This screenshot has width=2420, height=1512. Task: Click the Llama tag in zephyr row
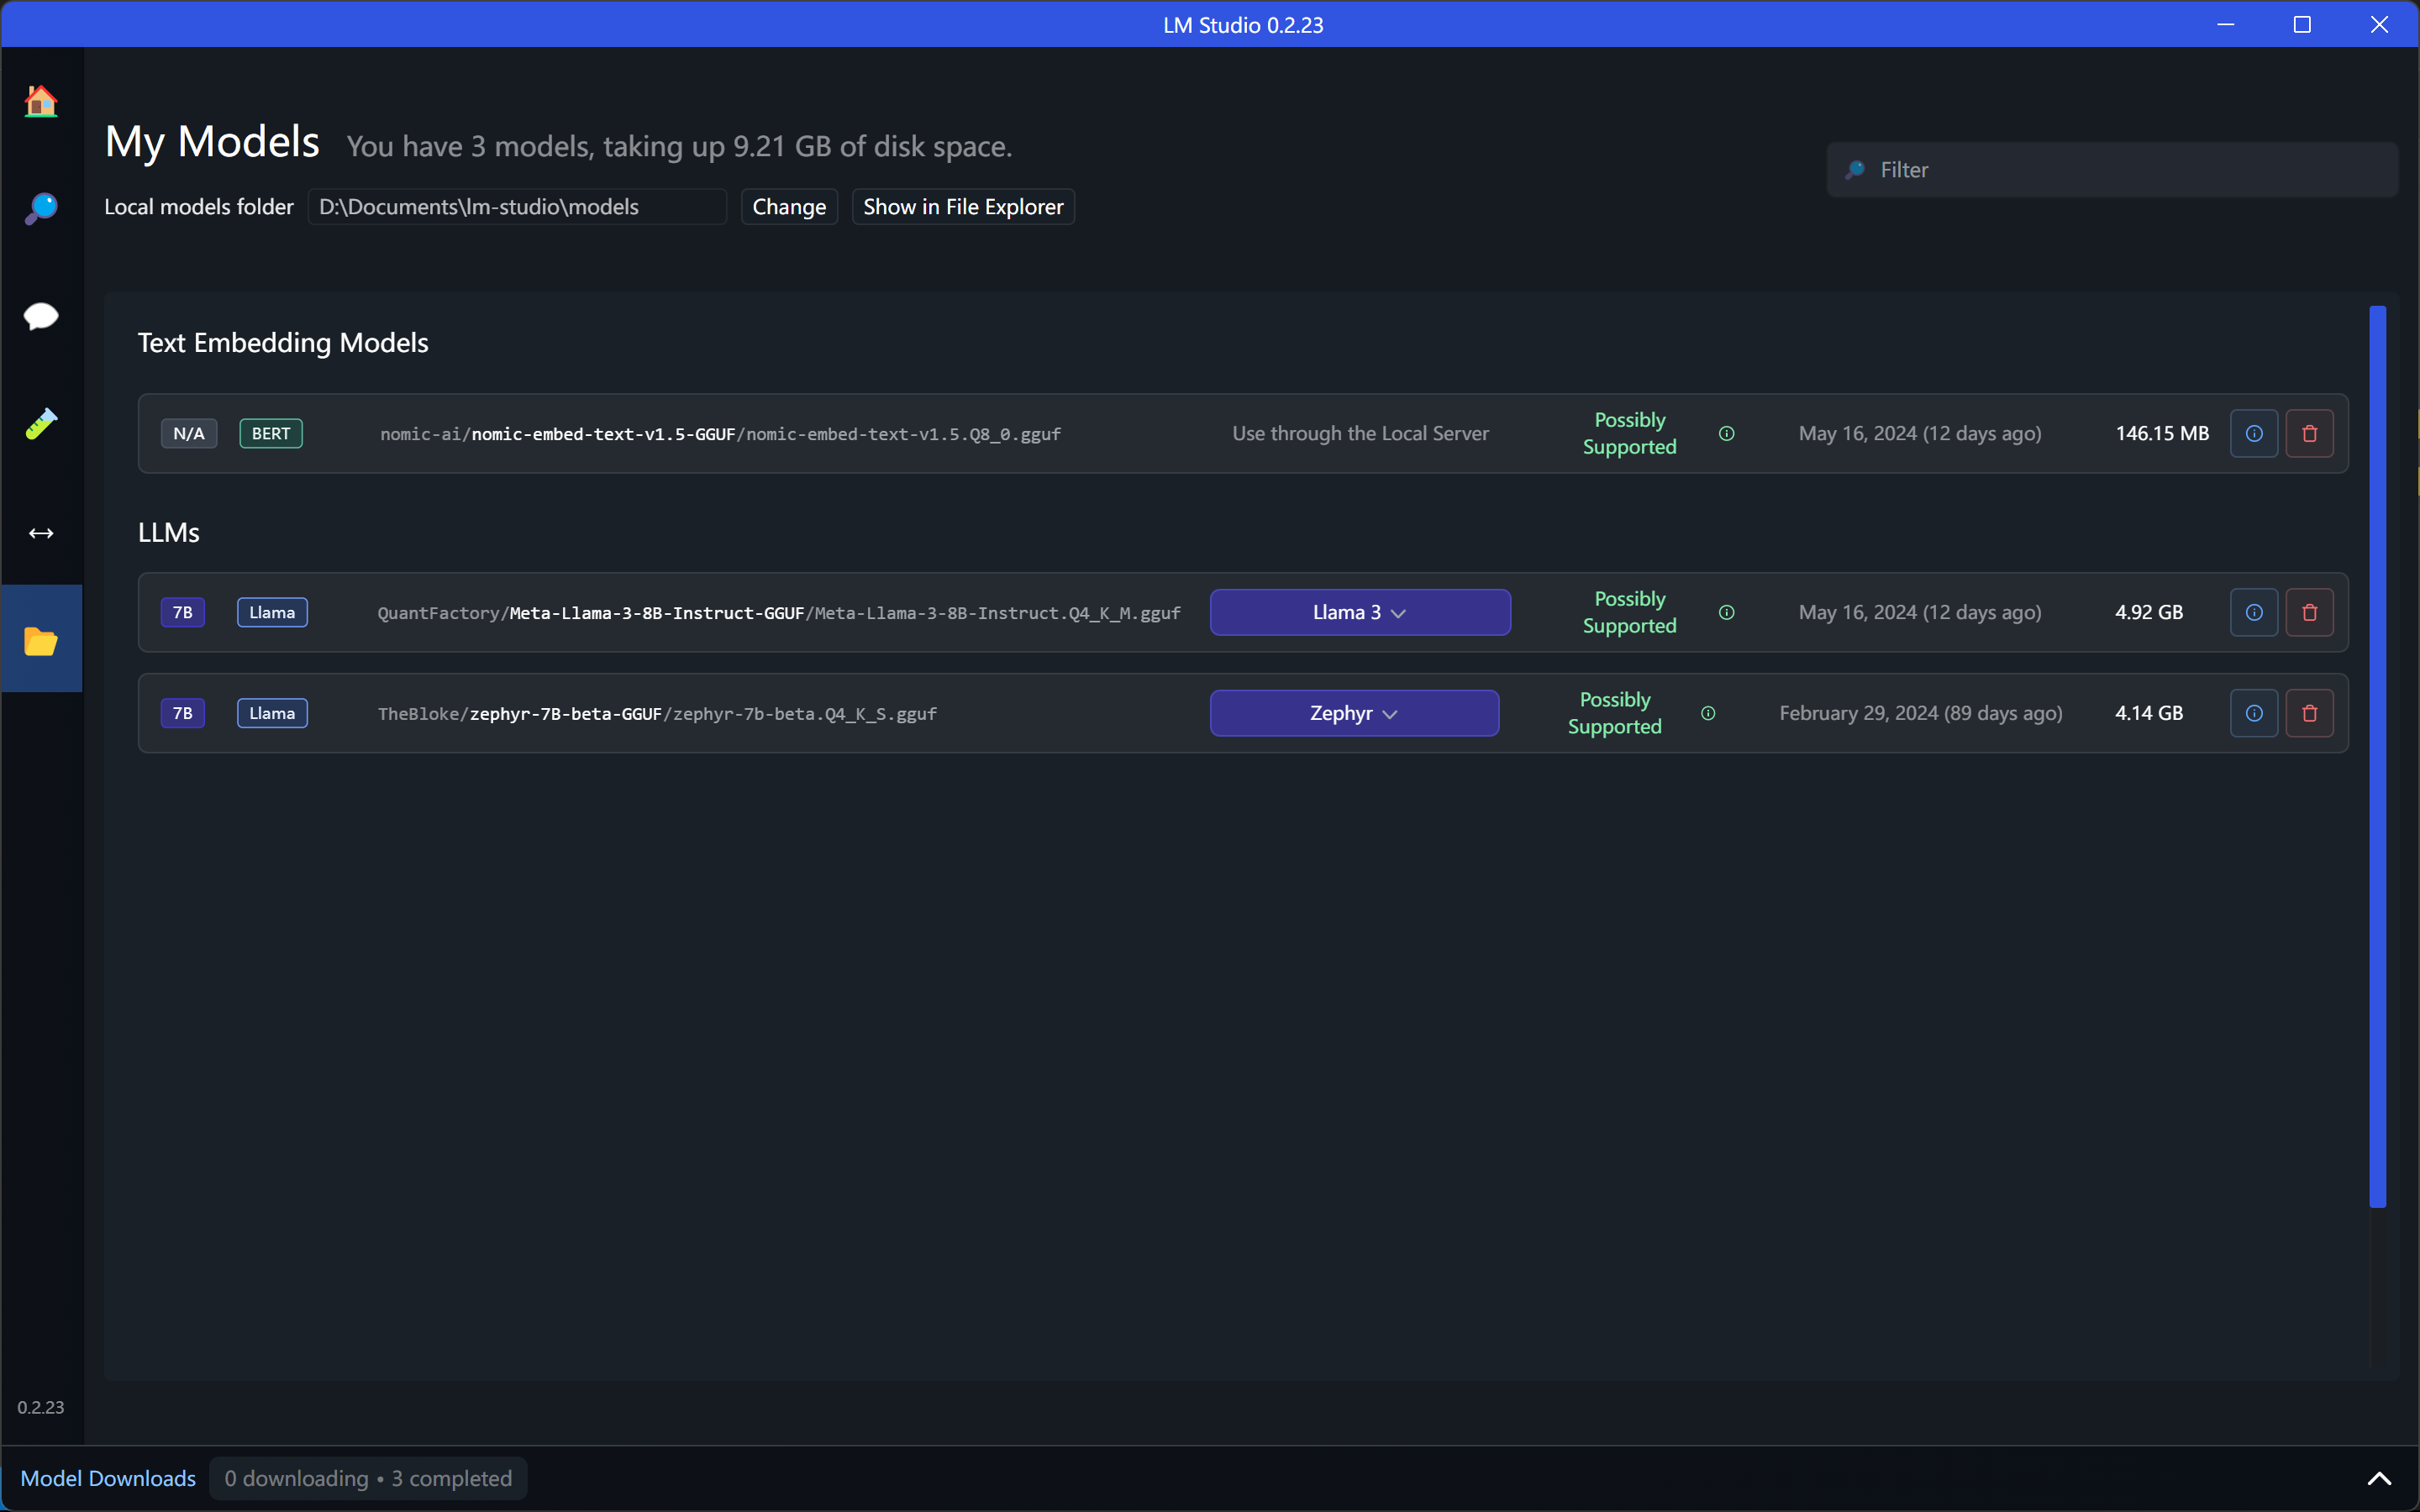[x=272, y=713]
